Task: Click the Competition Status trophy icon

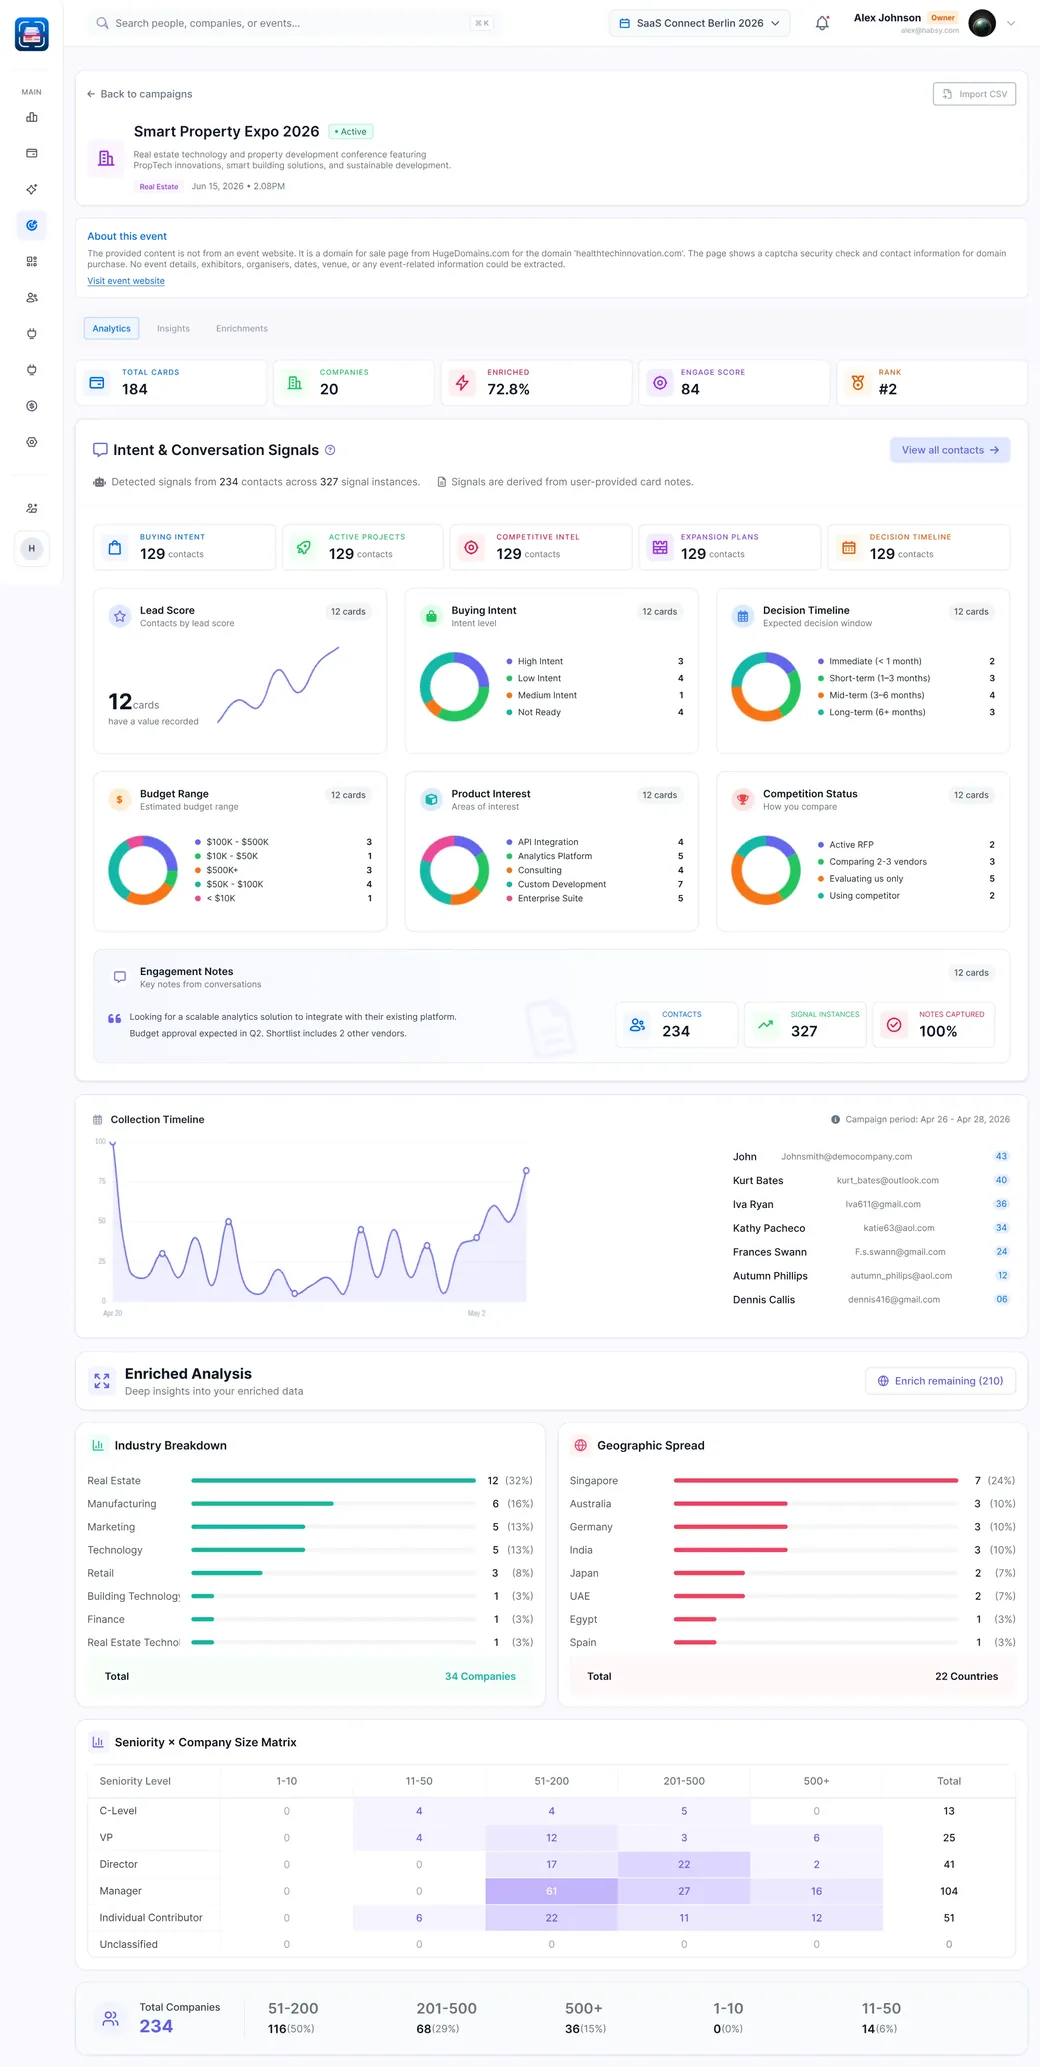Action: tap(743, 799)
